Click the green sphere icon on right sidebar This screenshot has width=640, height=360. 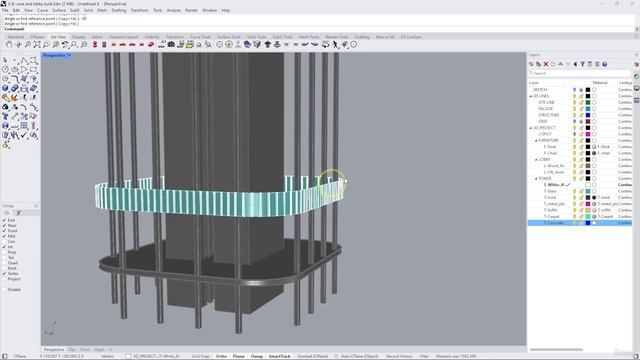click(x=636, y=76)
